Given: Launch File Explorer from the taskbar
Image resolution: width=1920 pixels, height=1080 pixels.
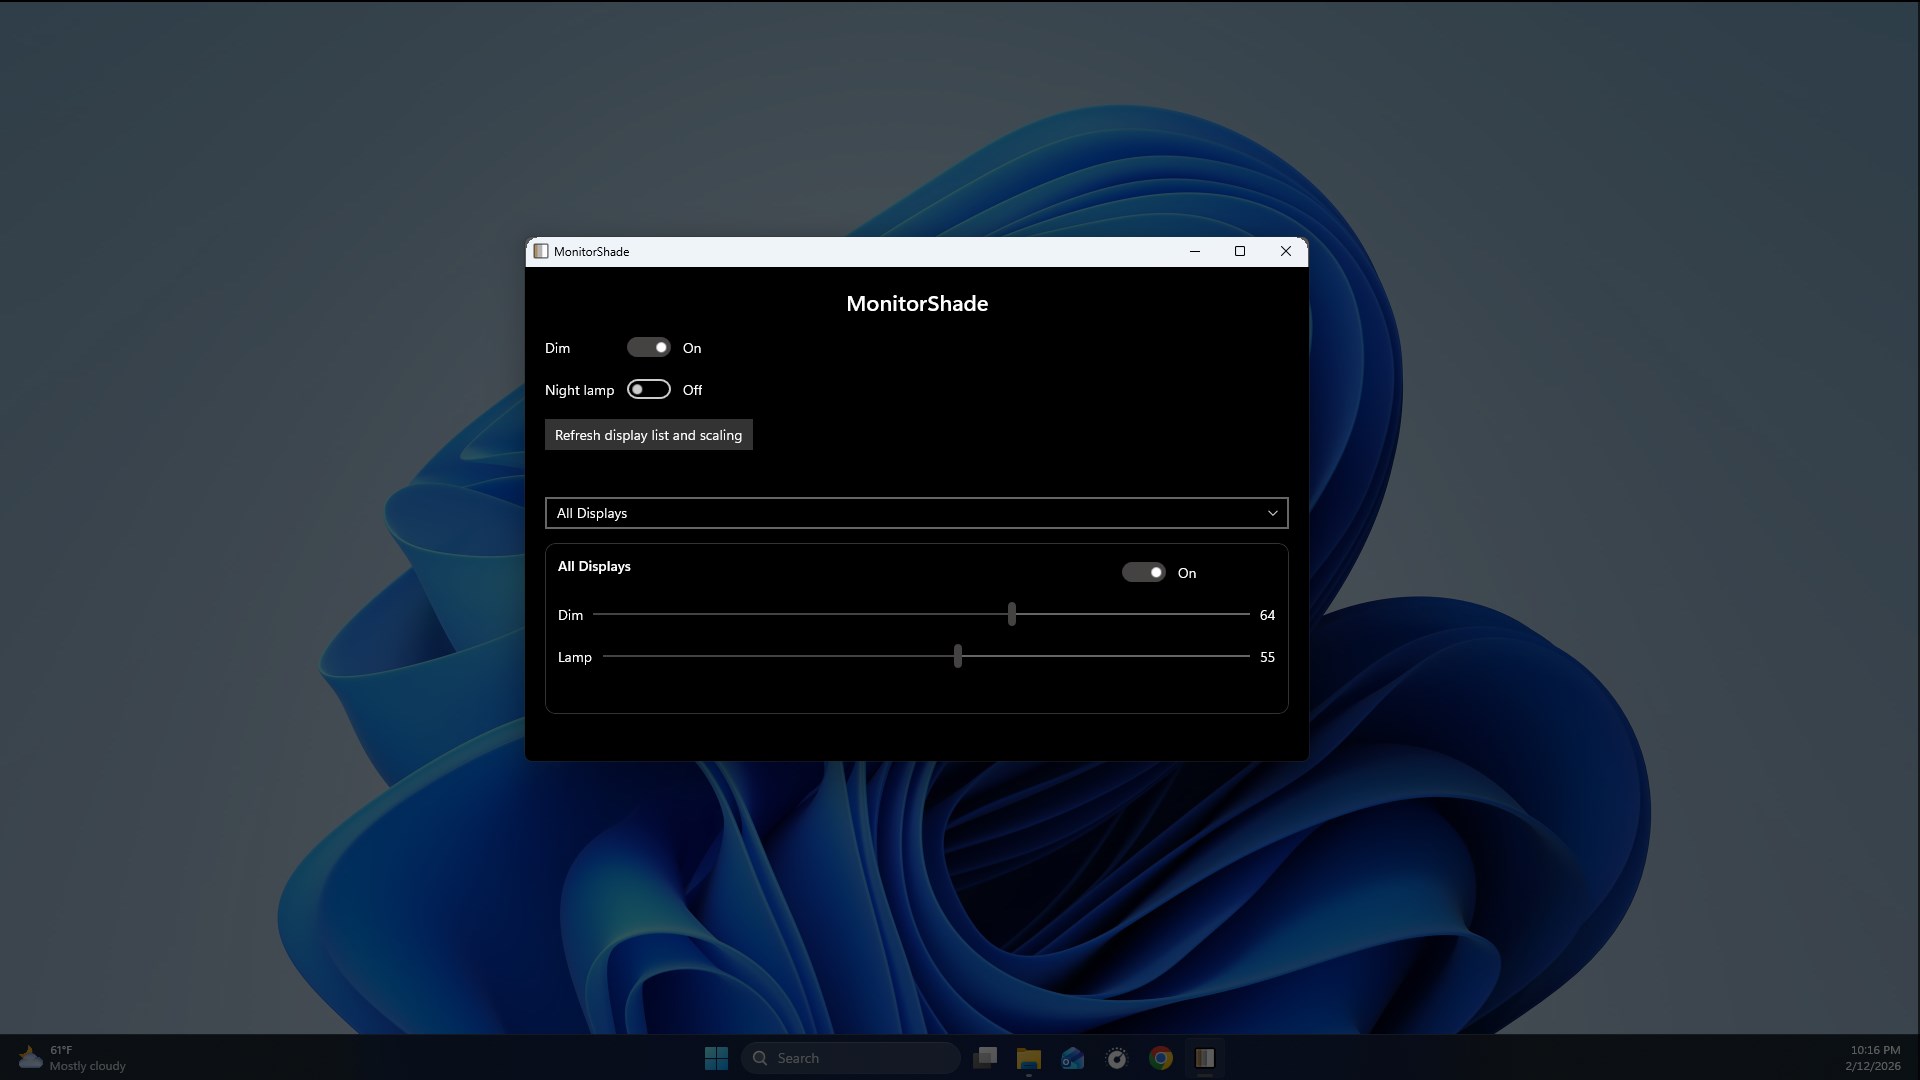Looking at the screenshot, I should (1029, 1058).
